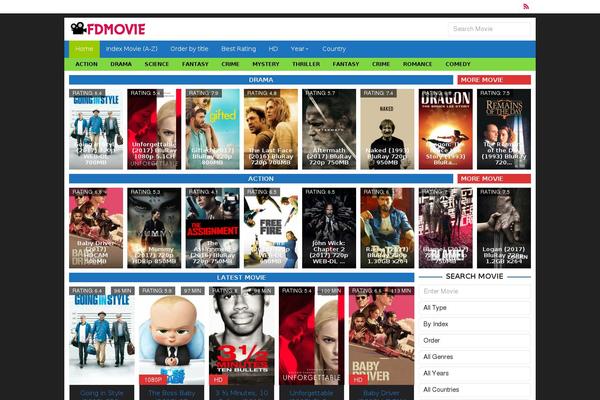Browse the MYSTERY genre

click(x=266, y=64)
